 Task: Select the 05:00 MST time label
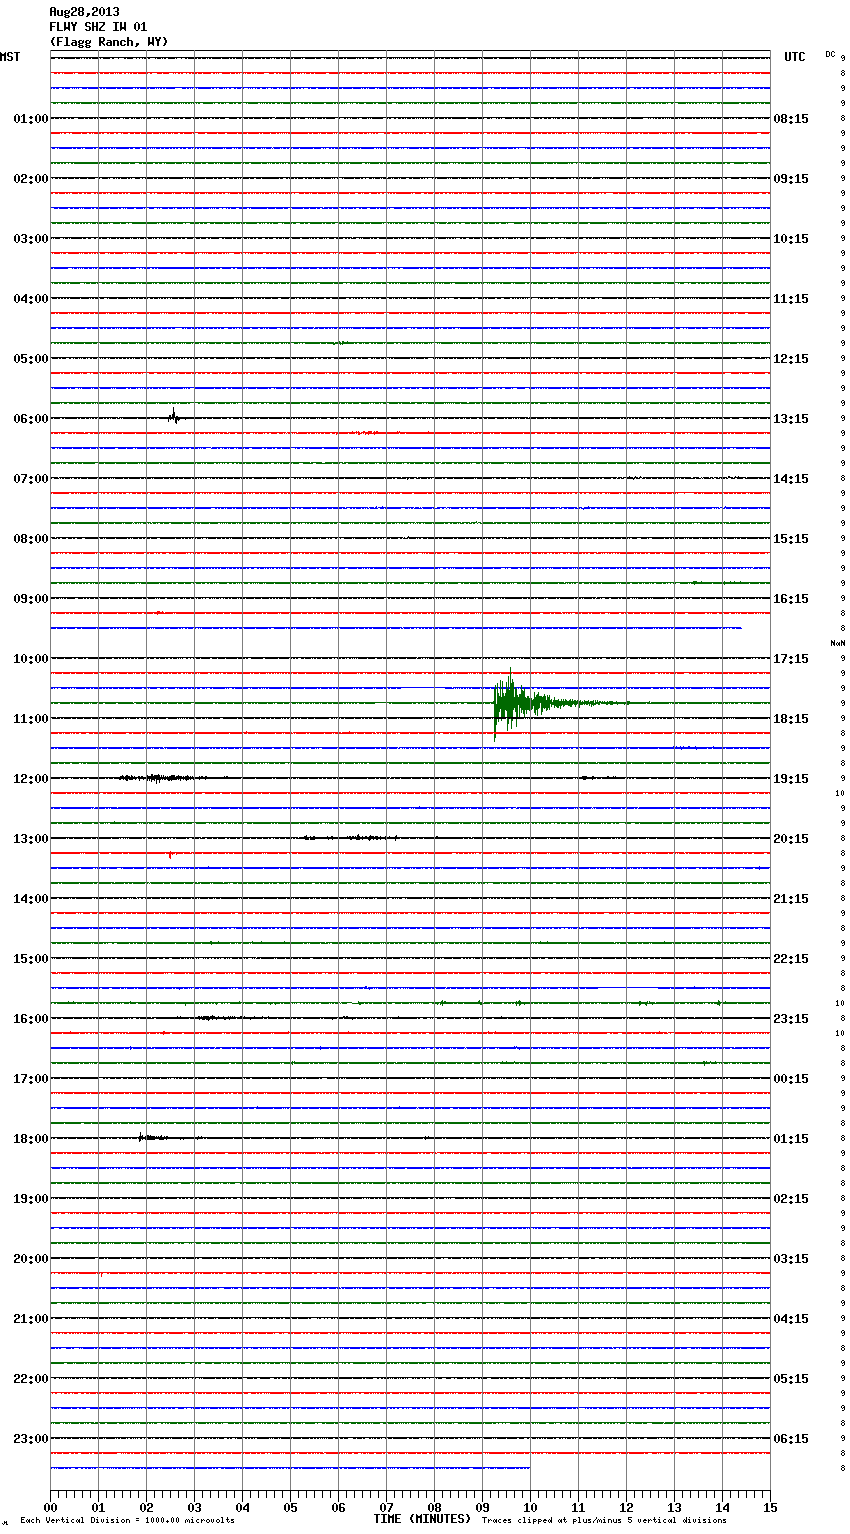[30, 359]
